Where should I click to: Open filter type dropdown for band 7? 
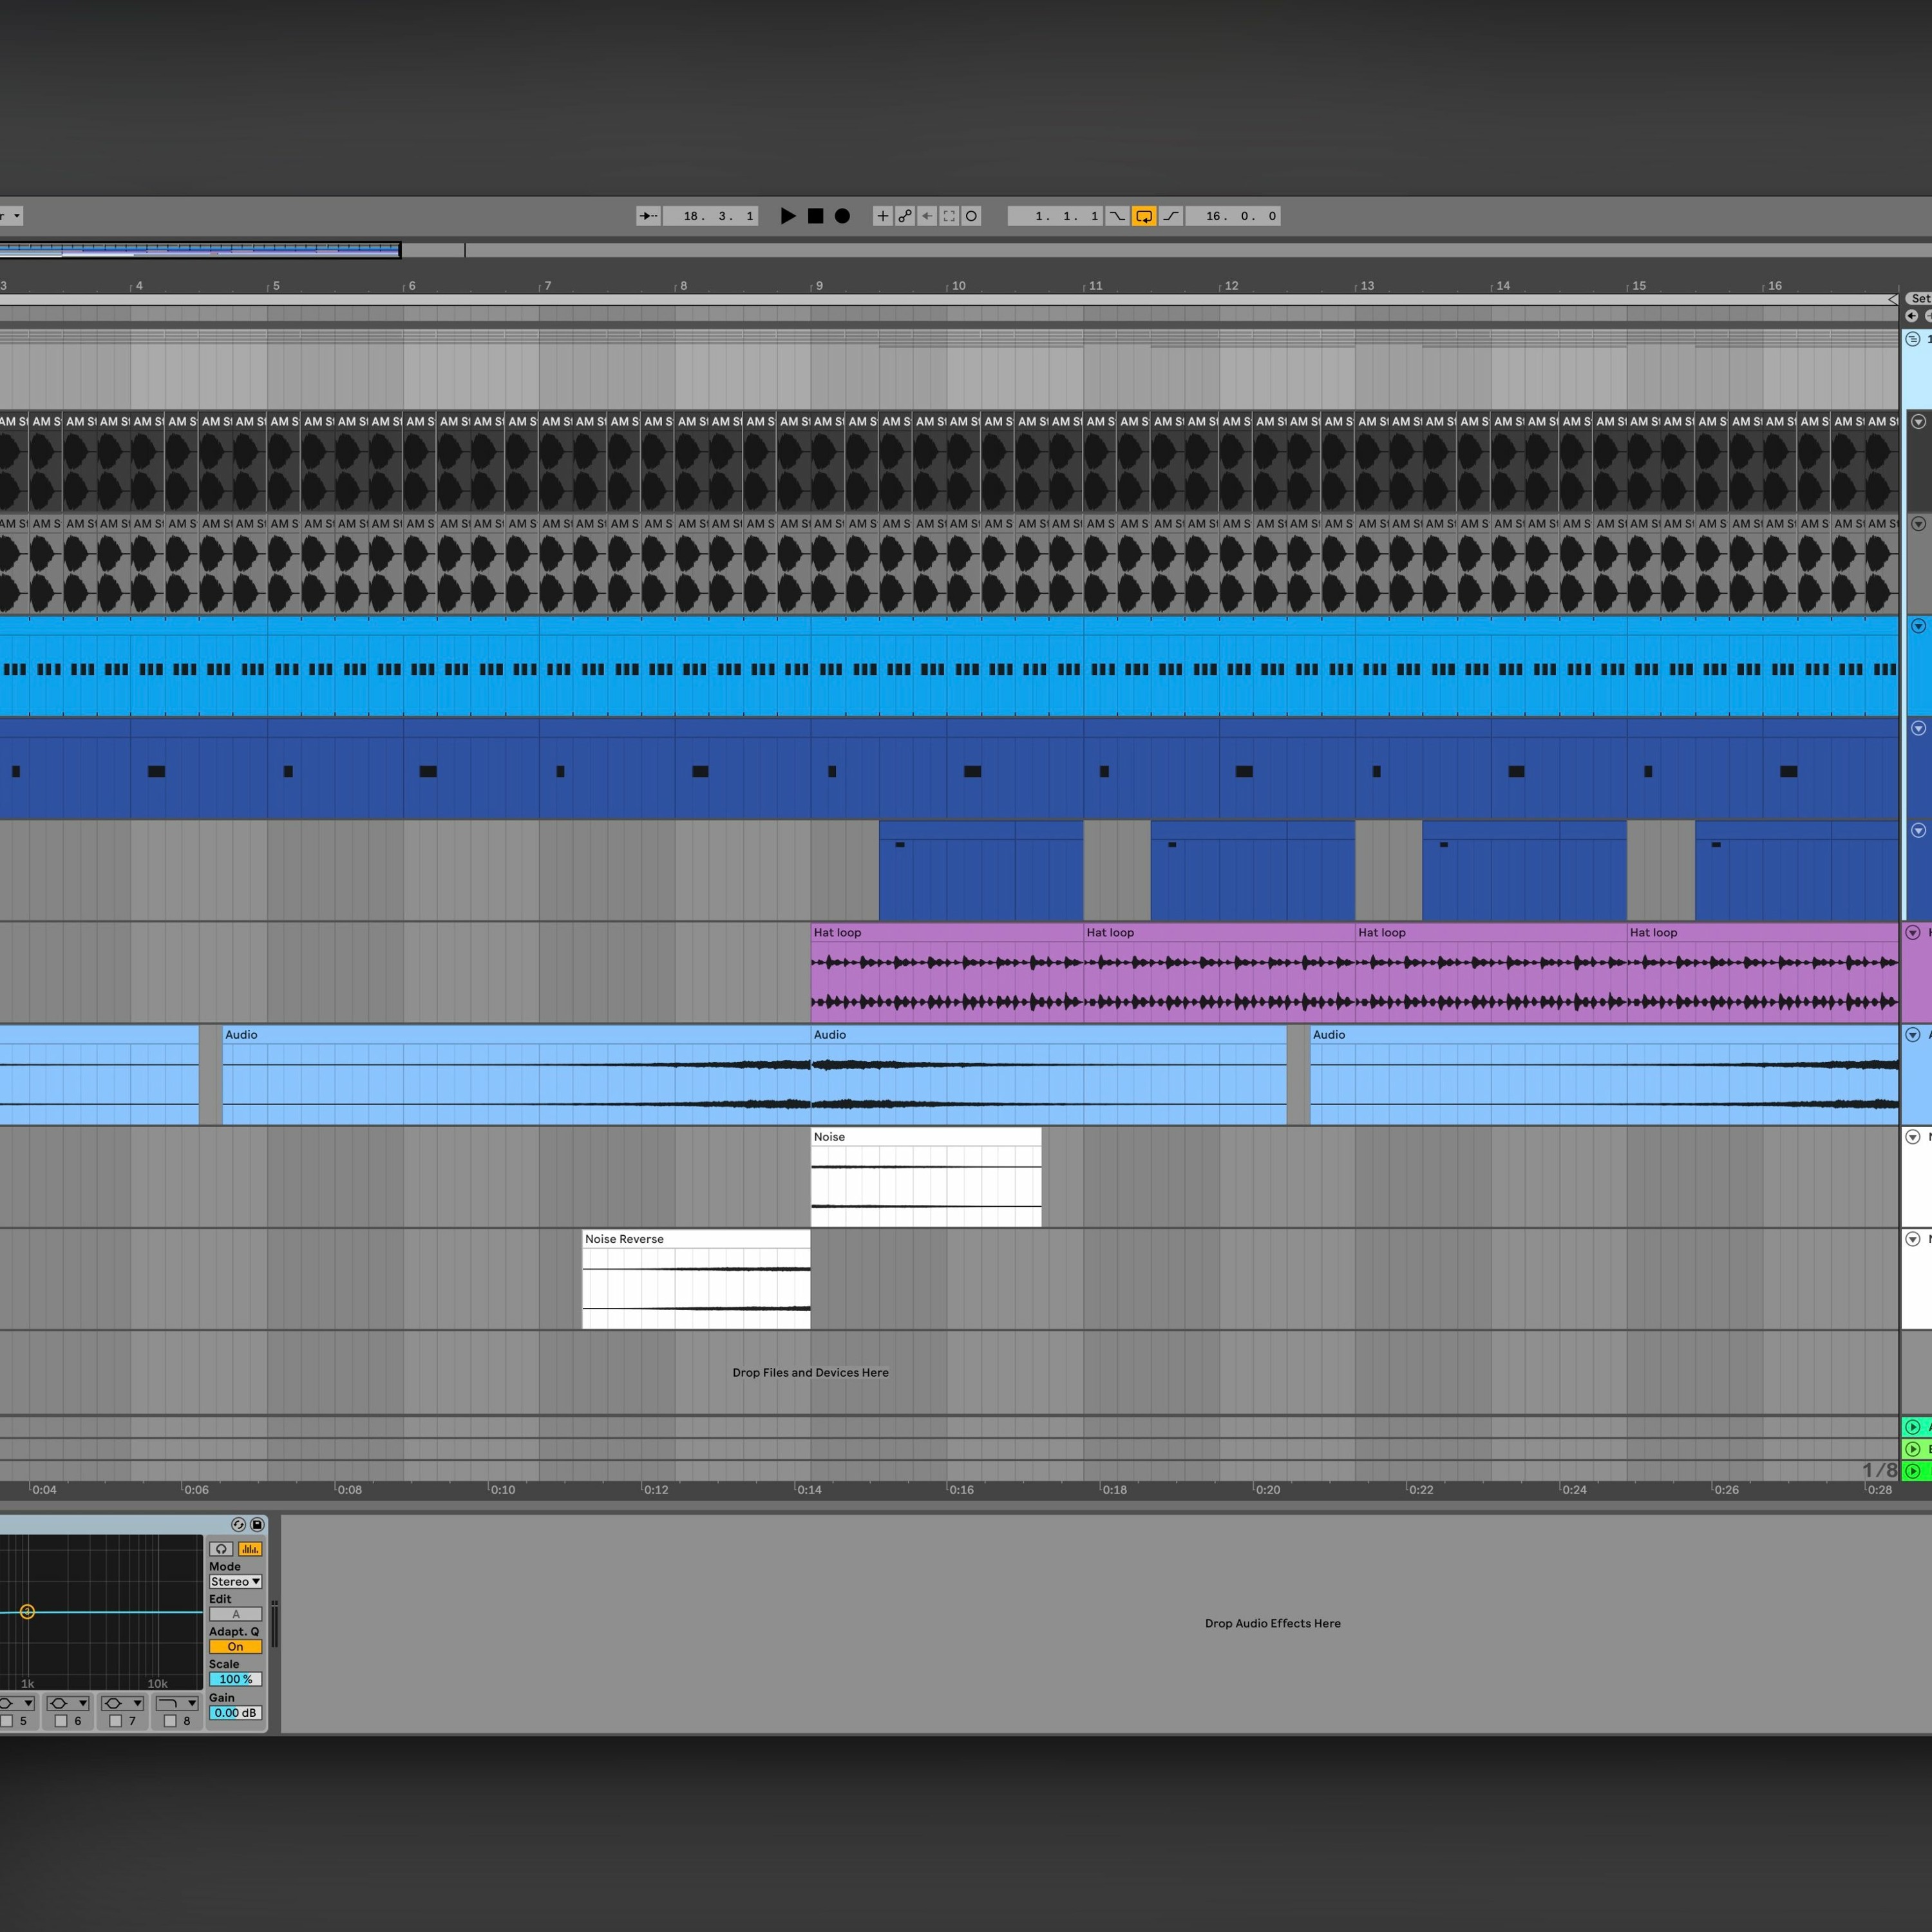coord(123,1703)
